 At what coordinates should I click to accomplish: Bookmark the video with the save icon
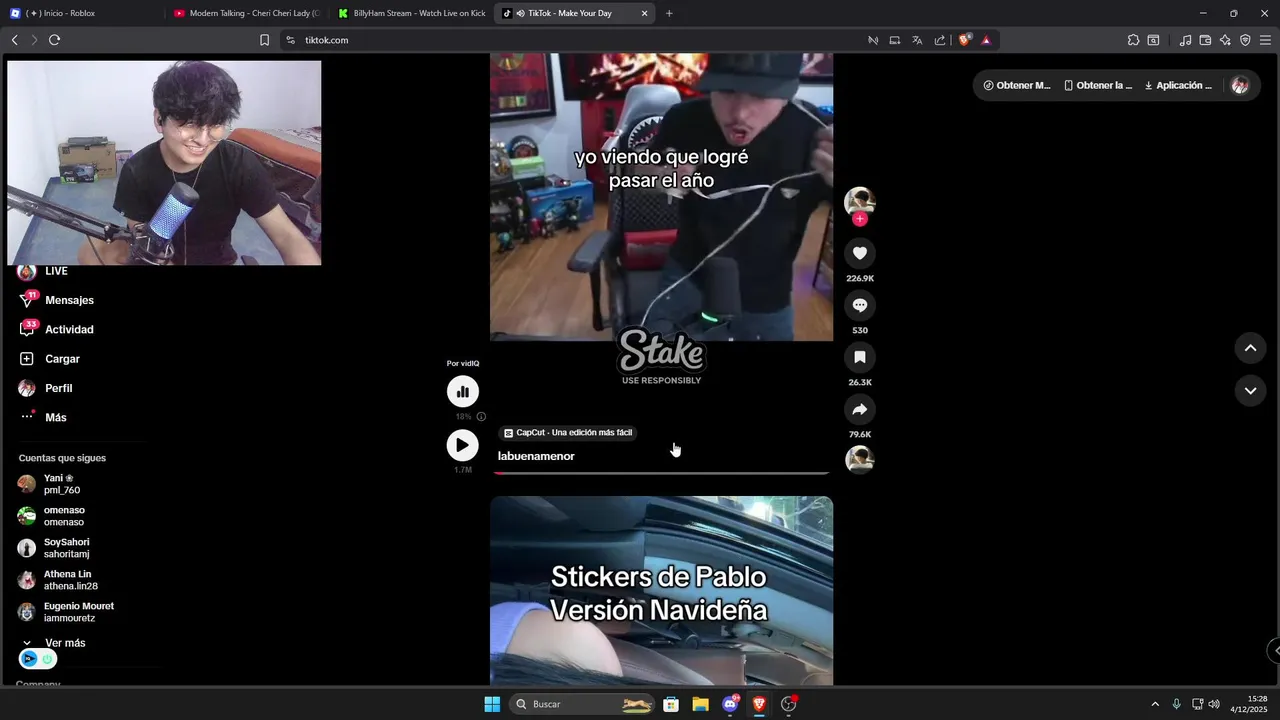pos(859,357)
